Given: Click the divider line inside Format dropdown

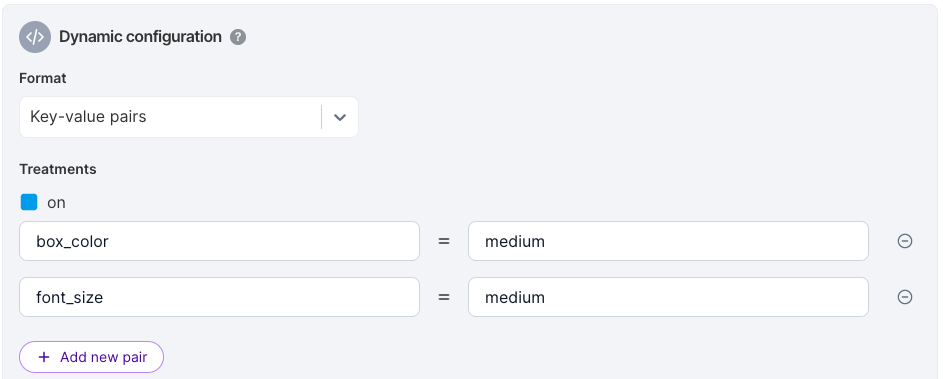Looking at the screenshot, I should 321,117.
